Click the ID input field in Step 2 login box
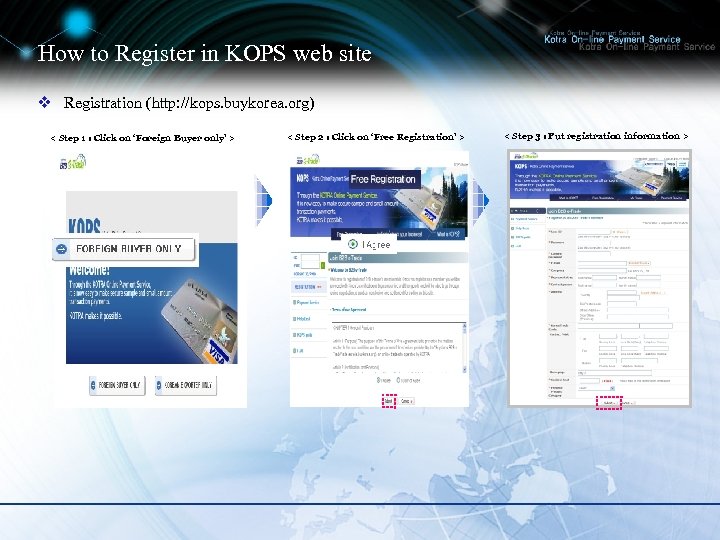This screenshot has width=720, height=540. click(310, 257)
